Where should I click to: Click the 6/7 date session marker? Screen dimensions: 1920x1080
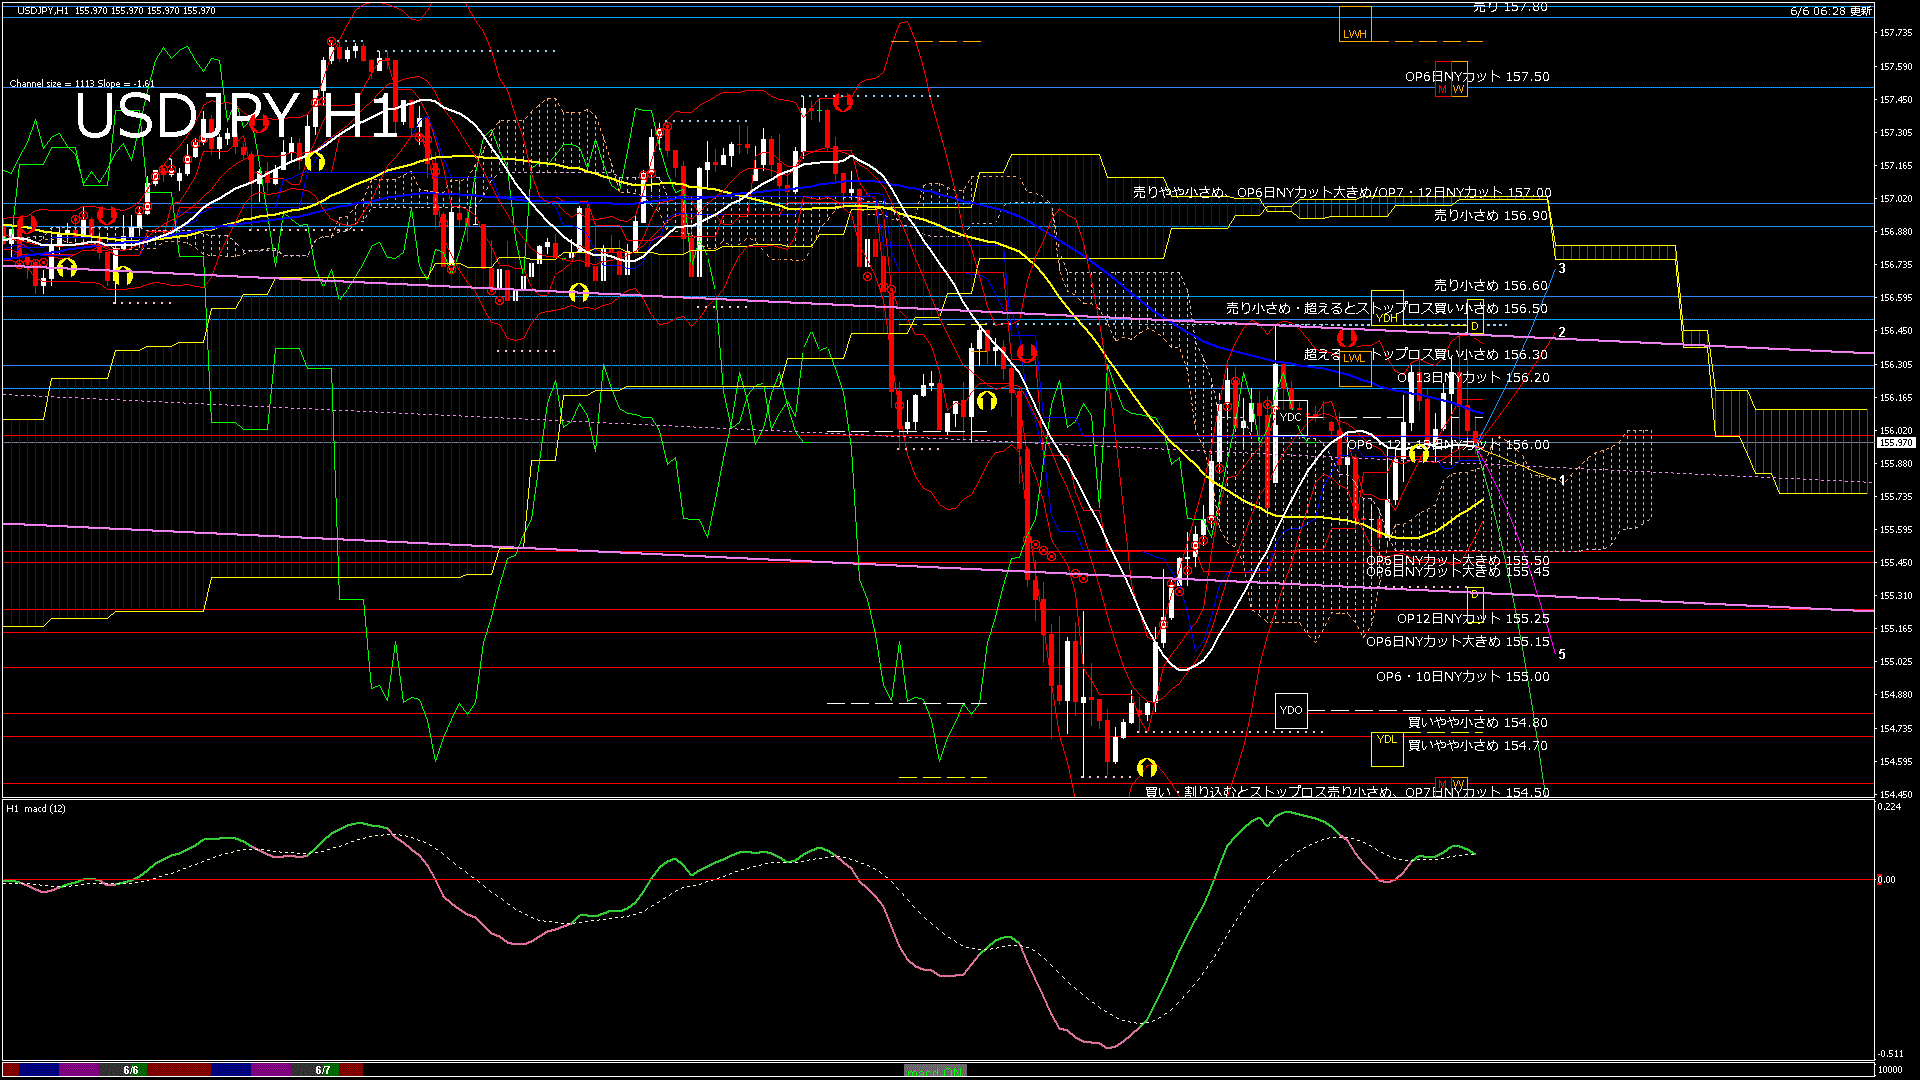323,1070
